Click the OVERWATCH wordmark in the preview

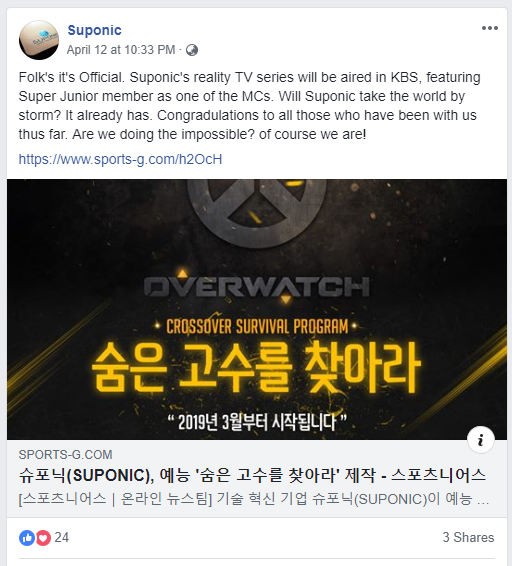click(x=257, y=287)
